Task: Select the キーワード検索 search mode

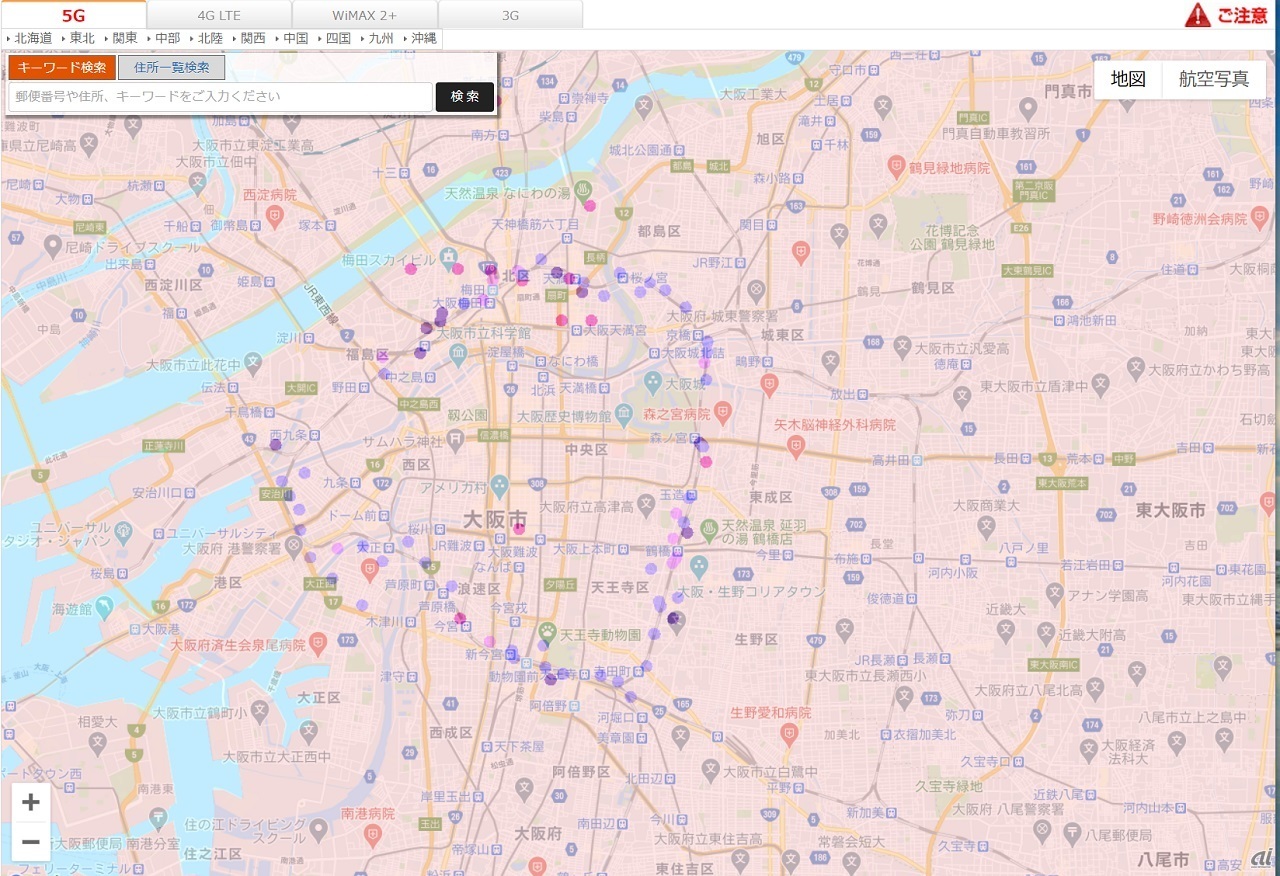Action: coord(62,67)
